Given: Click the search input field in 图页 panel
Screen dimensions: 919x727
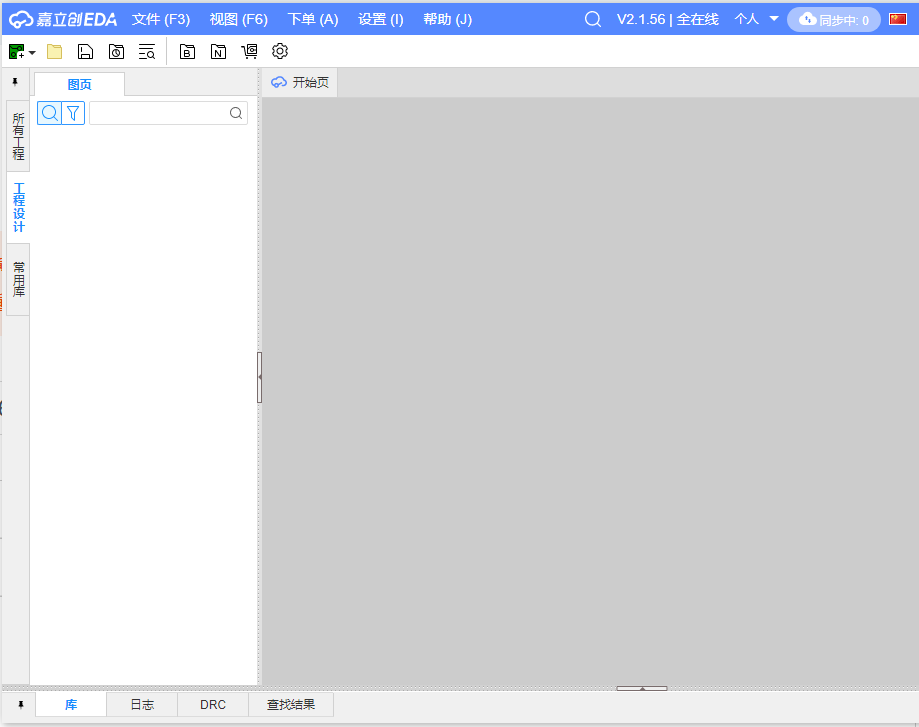Looking at the screenshot, I should tap(160, 113).
